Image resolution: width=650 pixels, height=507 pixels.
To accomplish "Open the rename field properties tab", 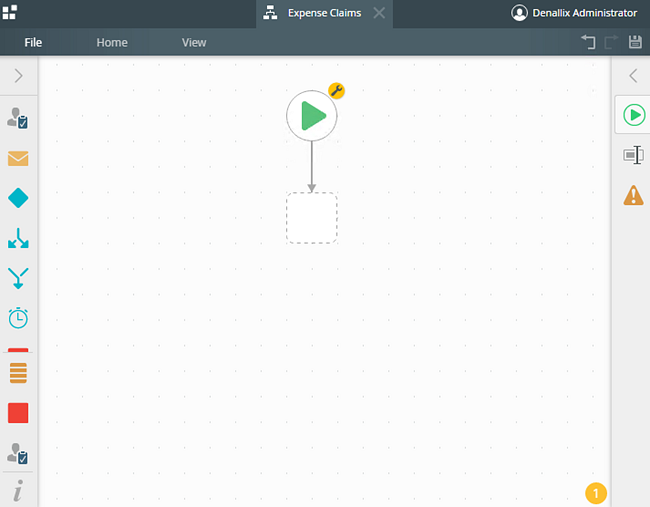I will point(633,155).
